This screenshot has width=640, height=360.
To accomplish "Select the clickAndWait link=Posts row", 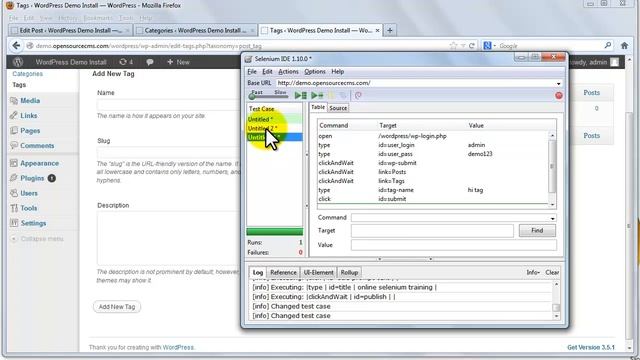I will click(433, 172).
